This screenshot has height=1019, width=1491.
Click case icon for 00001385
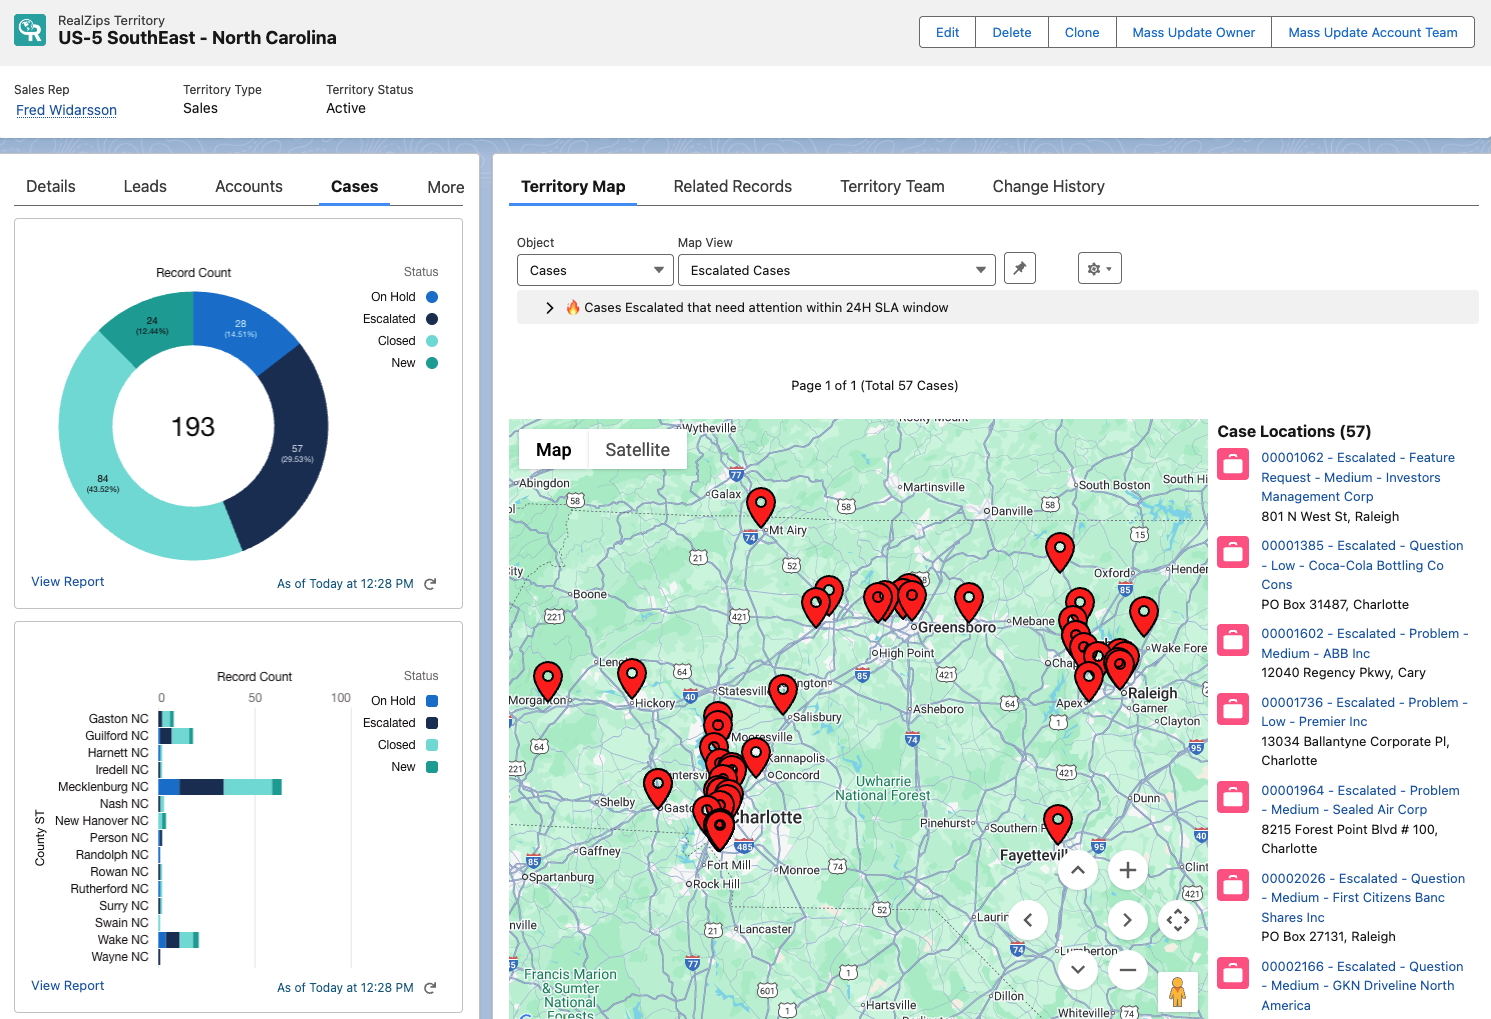click(x=1233, y=552)
